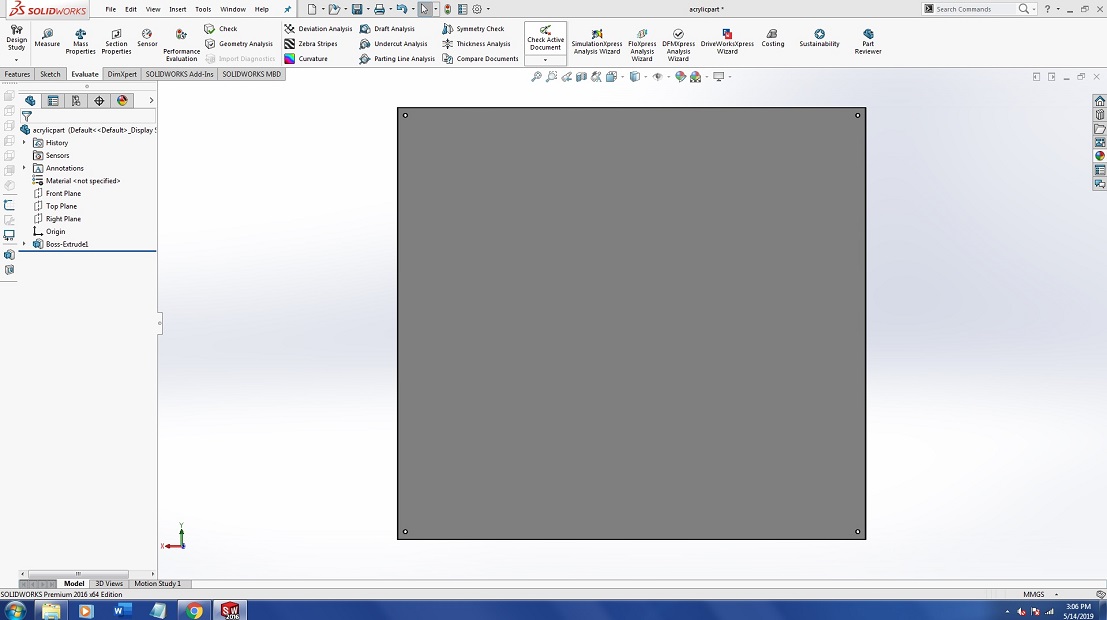This screenshot has height=620, width=1107.
Task: Open the ConfigurationManager tab
Action: click(x=76, y=101)
